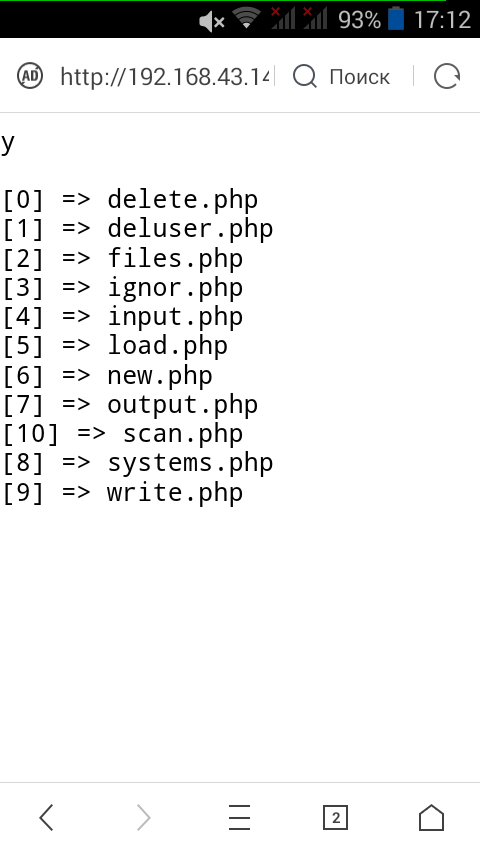Open the tabs switcher showing 2
The width and height of the screenshot is (480, 854).
(335, 818)
